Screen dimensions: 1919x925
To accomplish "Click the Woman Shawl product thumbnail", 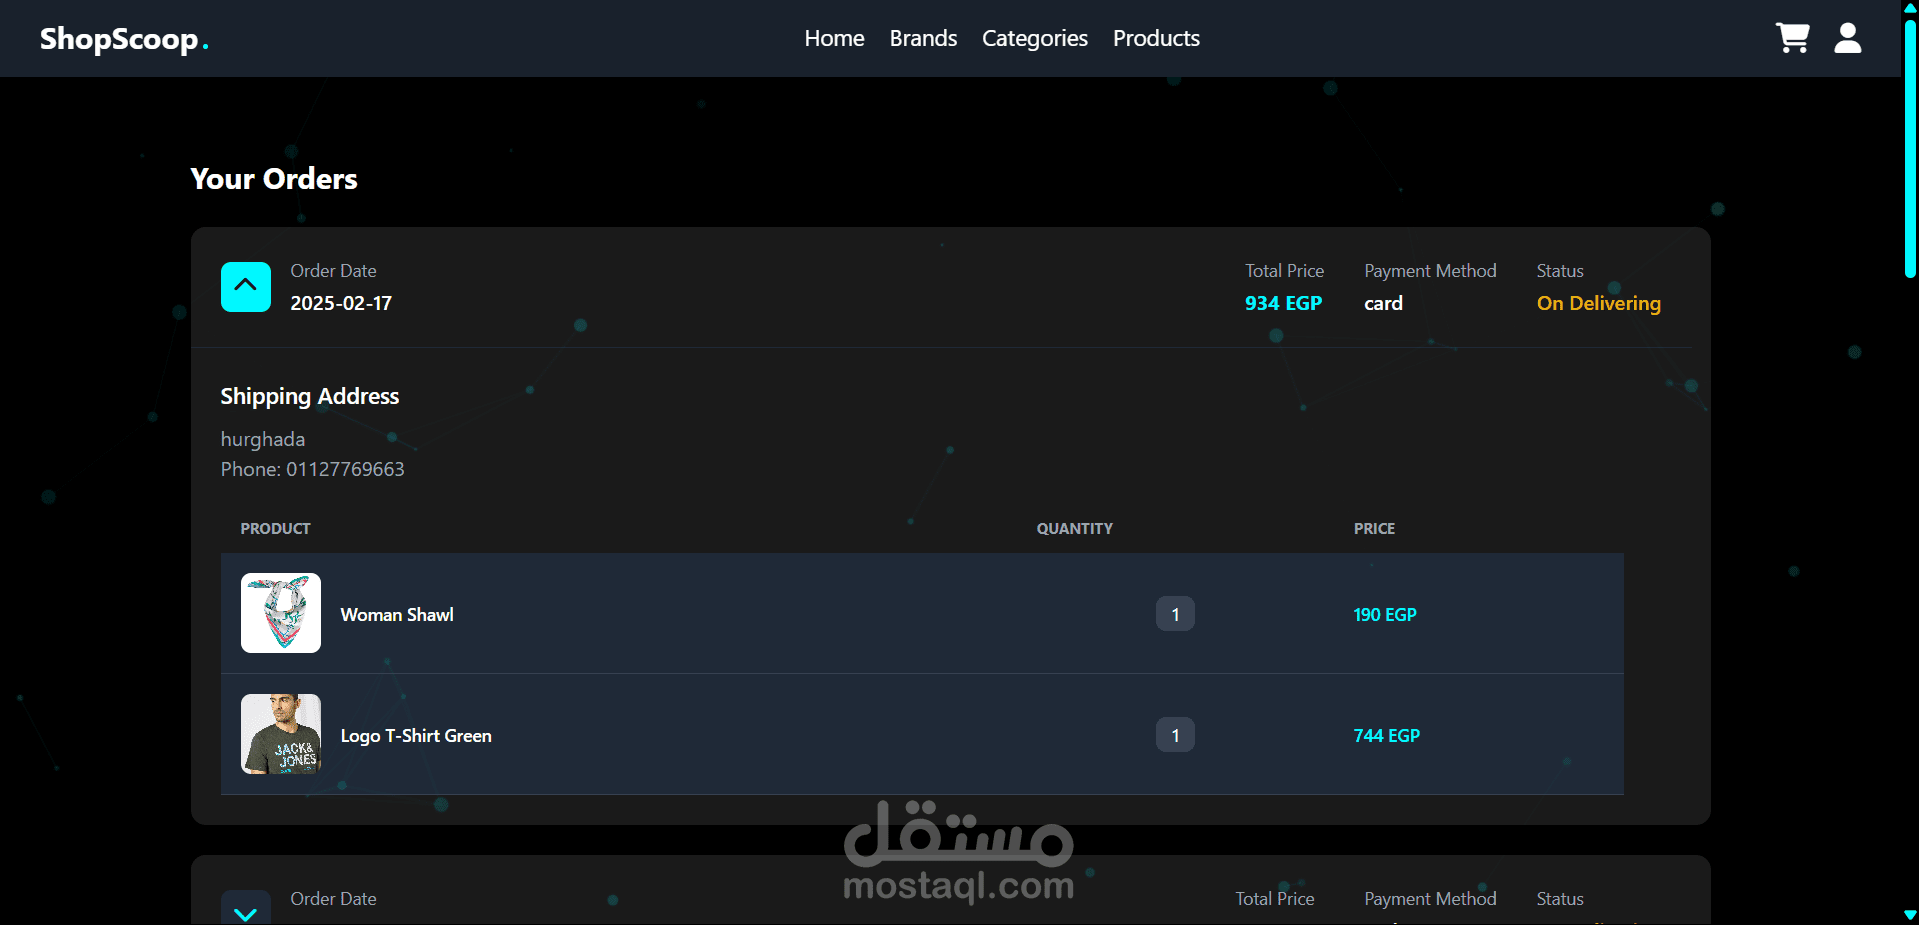I will 281,613.
